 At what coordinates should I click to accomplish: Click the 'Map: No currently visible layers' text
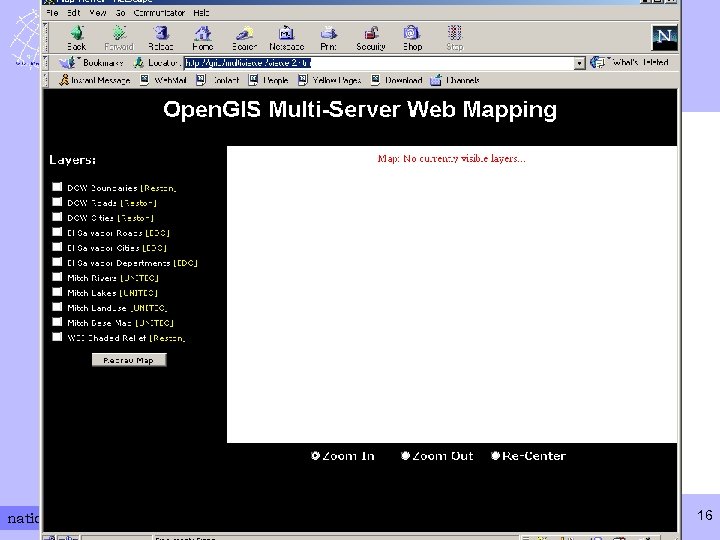coord(451,158)
